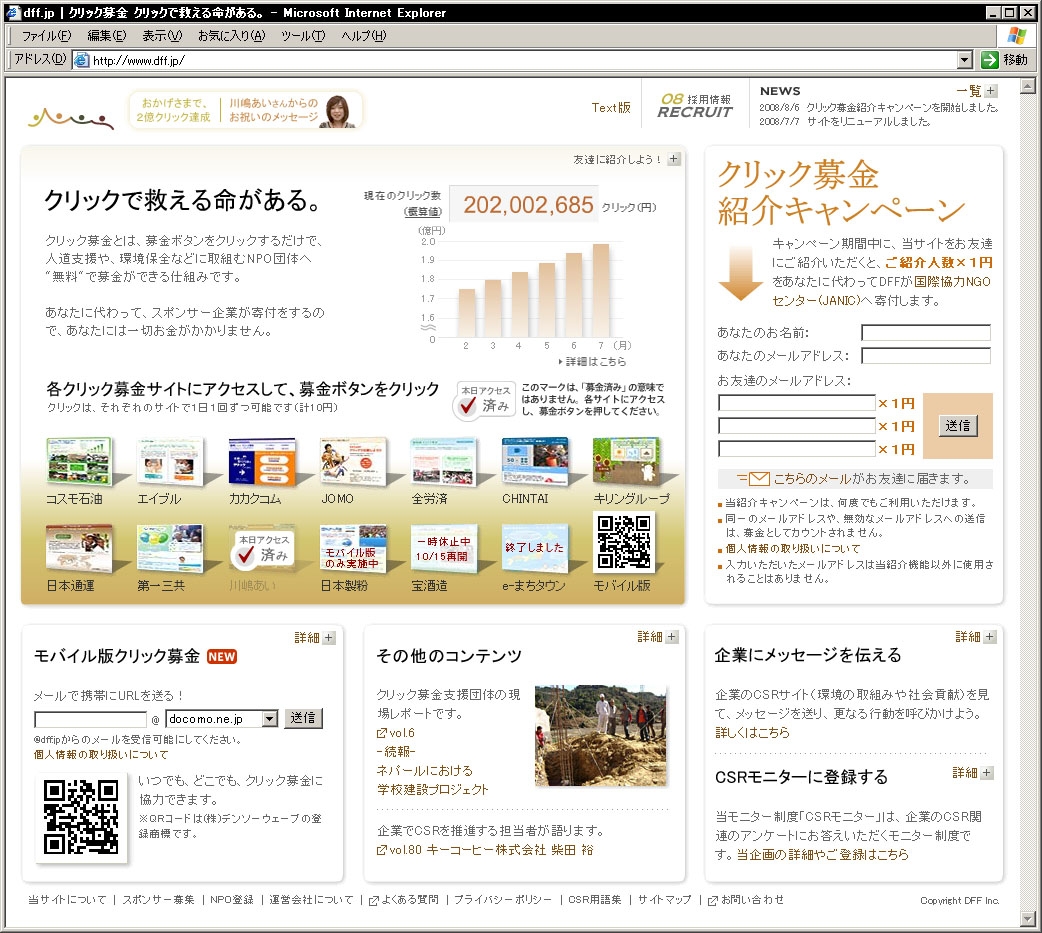The image size is (1042, 933).
Task: Click the scrollbar down arrow
Action: 1027,918
